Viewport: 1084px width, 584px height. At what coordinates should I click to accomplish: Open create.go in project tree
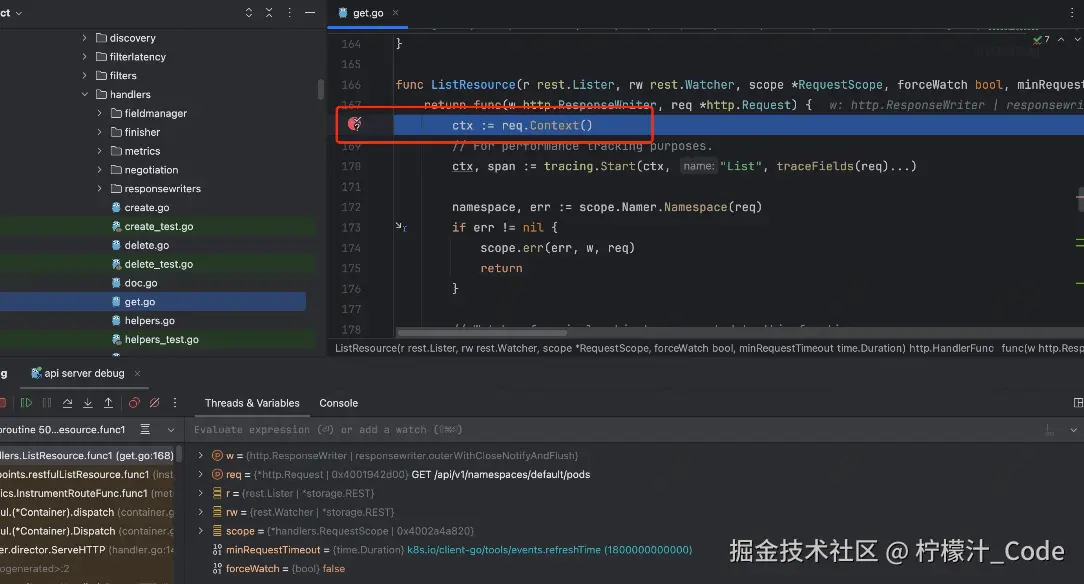tap(147, 207)
